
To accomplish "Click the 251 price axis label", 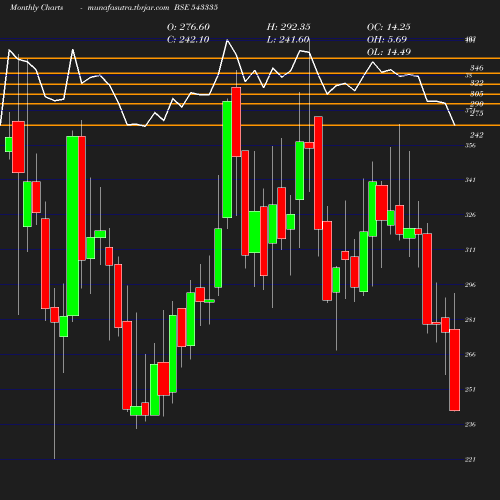I will pyautogui.click(x=470, y=390).
